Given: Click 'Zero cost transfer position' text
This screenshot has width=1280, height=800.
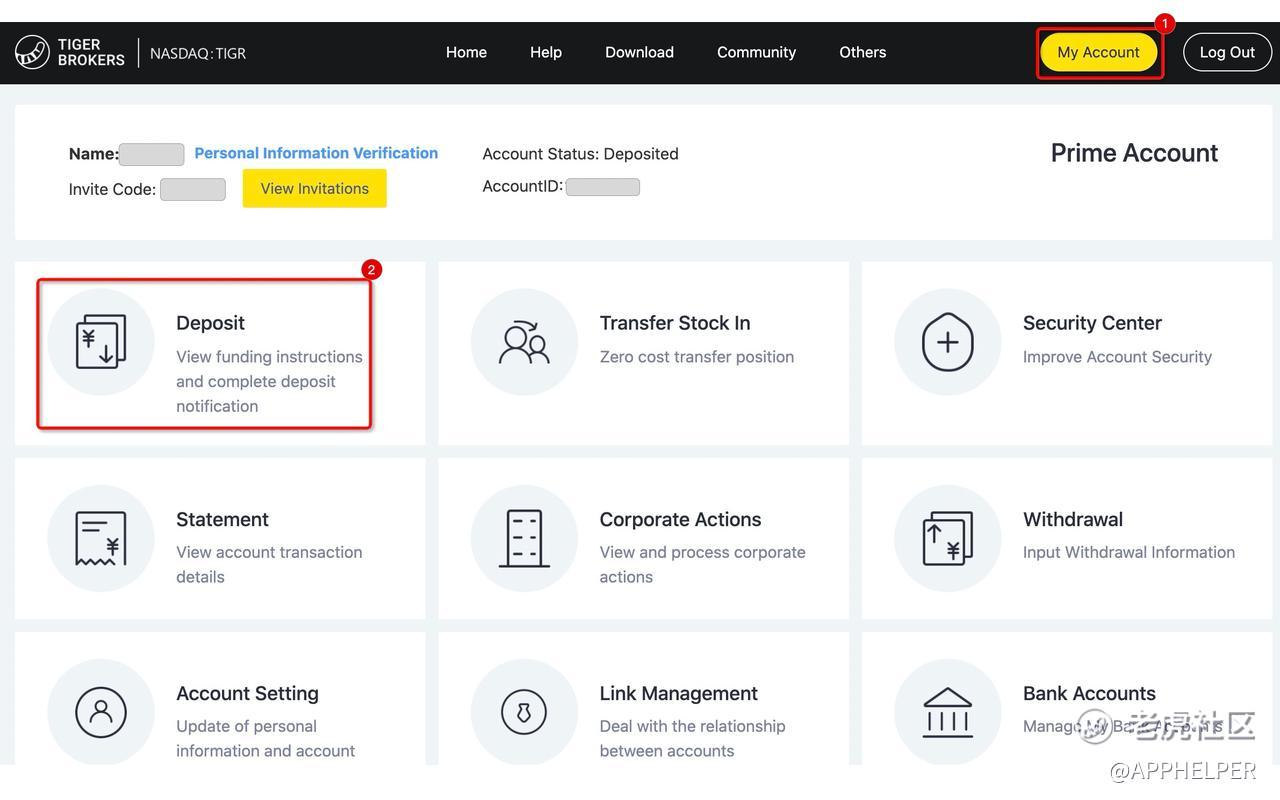Looking at the screenshot, I should 697,357.
